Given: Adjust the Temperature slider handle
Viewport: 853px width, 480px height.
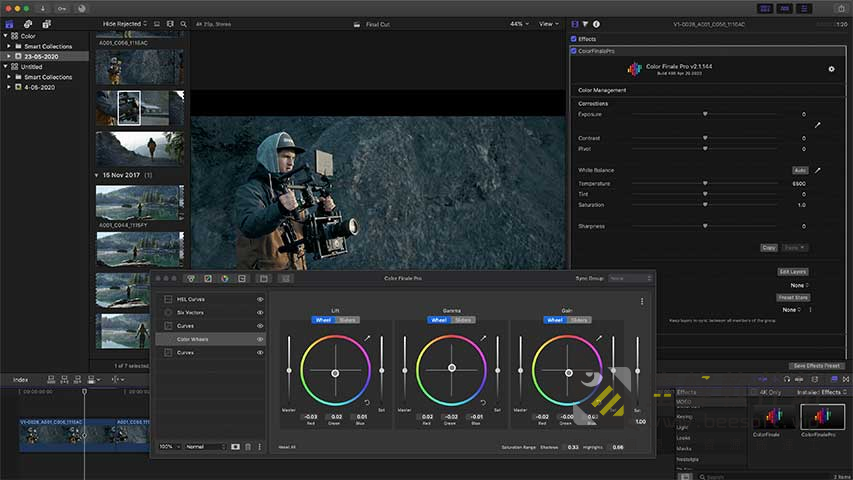Looking at the screenshot, I should click(705, 184).
